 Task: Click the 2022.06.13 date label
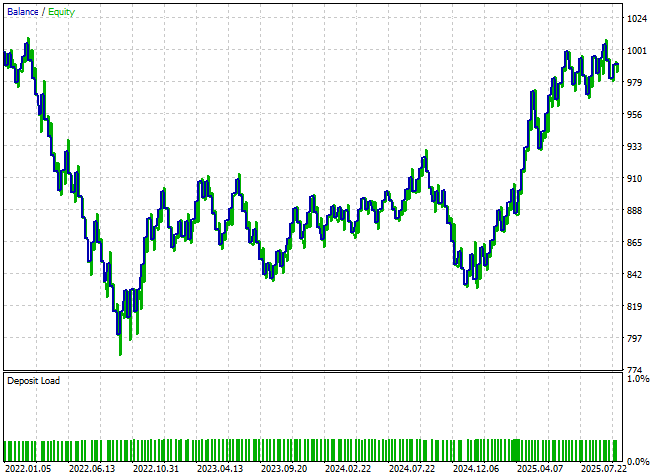[x=92, y=469]
